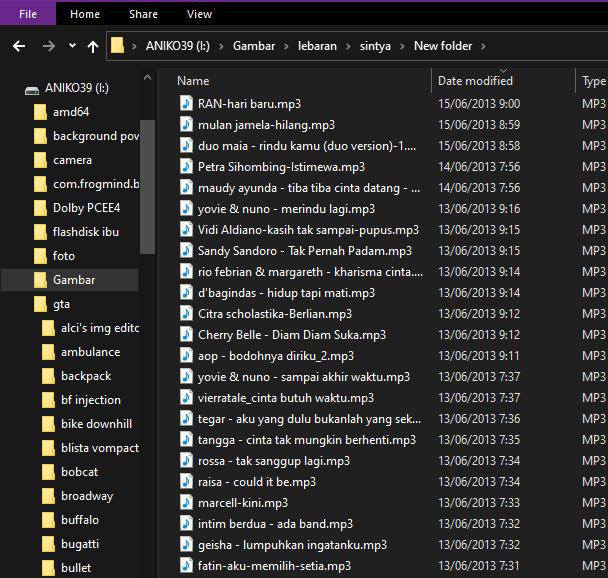Select Vidi Aldiano-kasih tak sampai-pupus.mp3
Screen dimensions: 608x578
click(x=308, y=230)
